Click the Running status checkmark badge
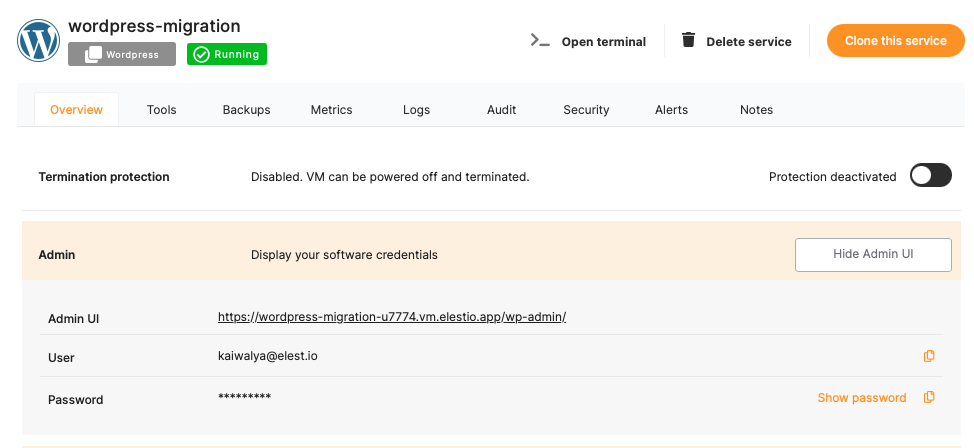 coord(227,54)
